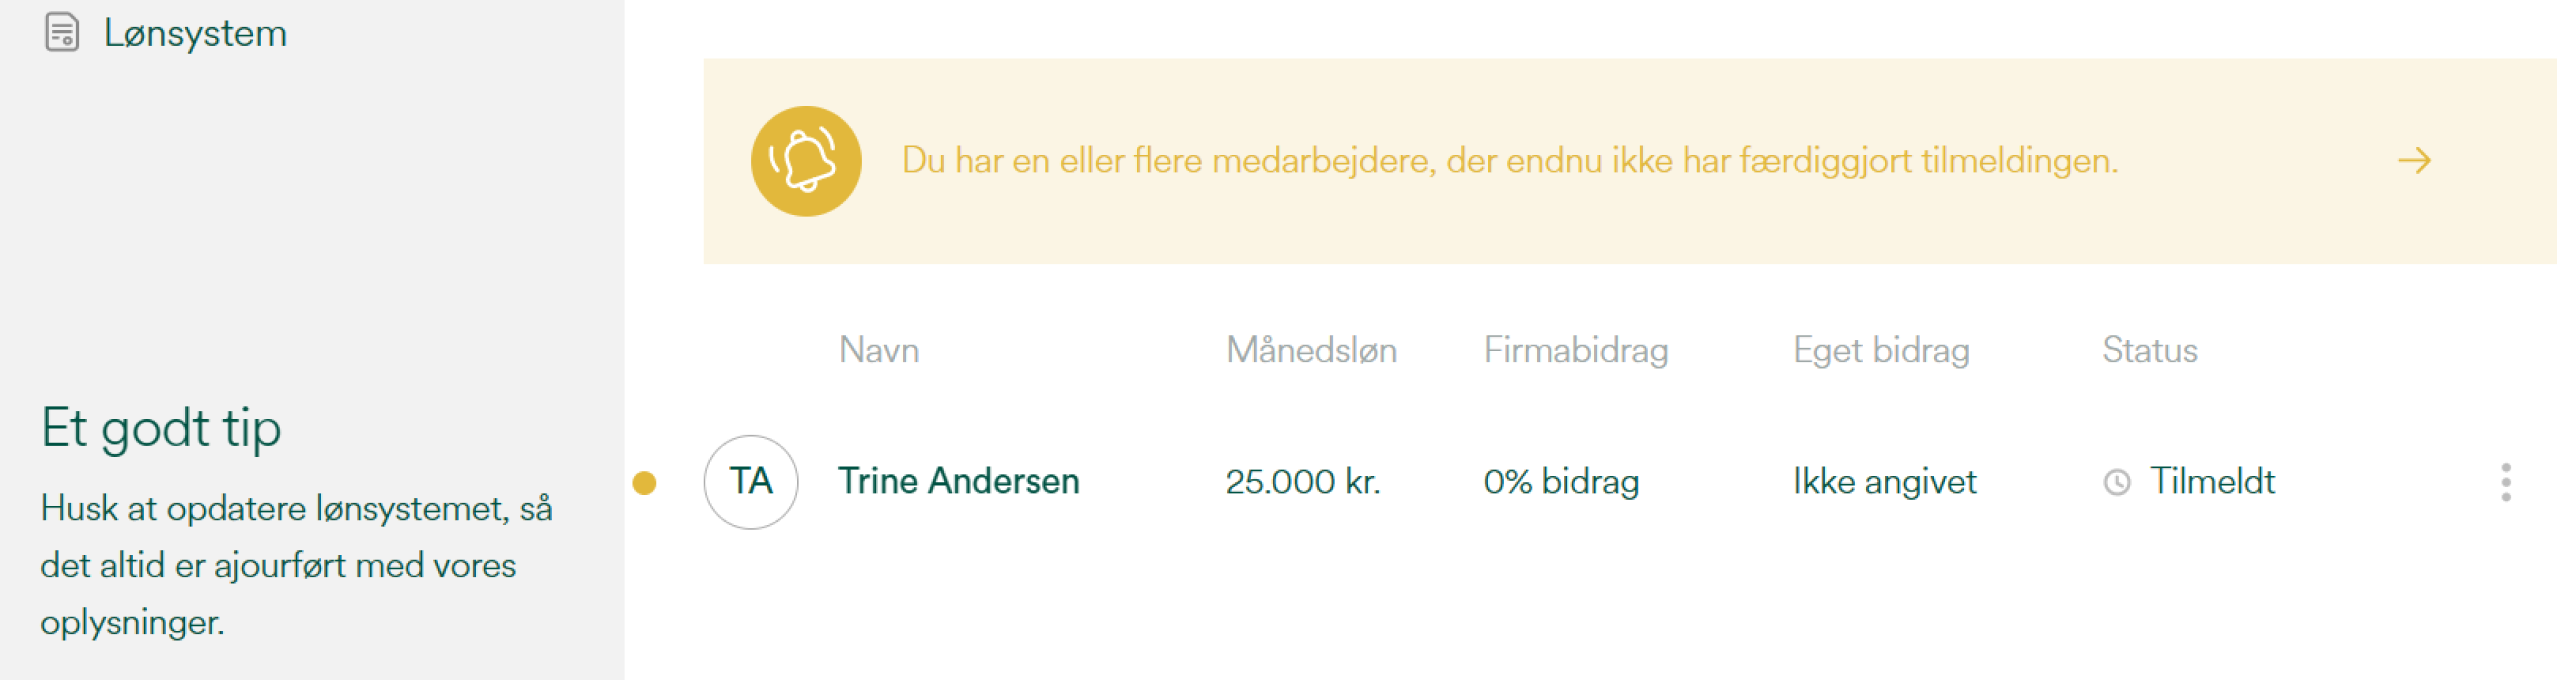The width and height of the screenshot is (2576, 680).
Task: Click the Ikke angivet value
Action: tap(1884, 482)
